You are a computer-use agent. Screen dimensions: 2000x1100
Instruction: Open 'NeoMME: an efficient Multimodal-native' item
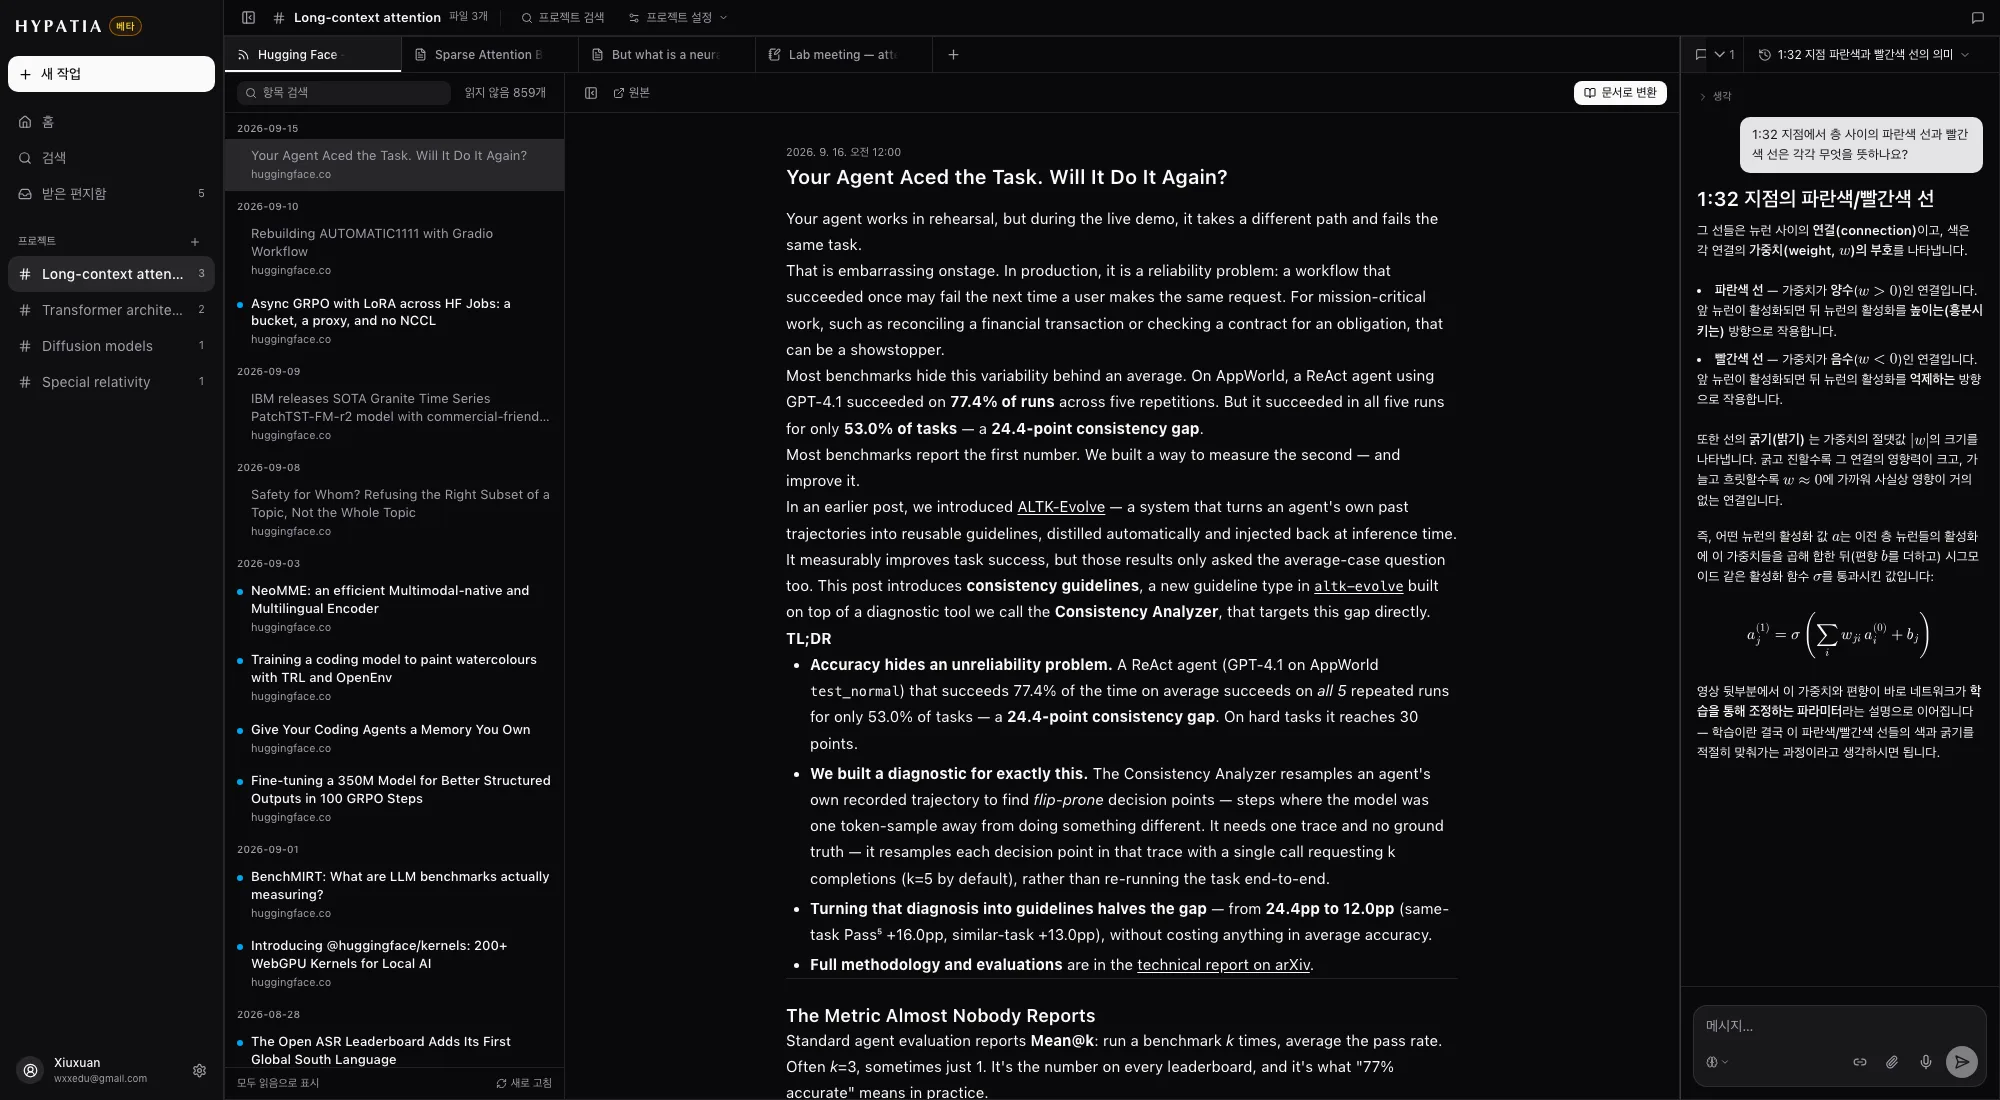coord(394,608)
